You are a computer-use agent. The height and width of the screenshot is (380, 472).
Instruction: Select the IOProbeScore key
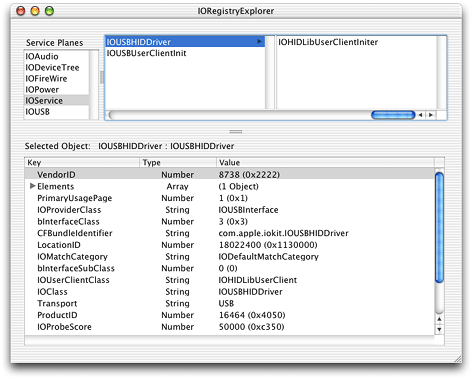coord(64,327)
